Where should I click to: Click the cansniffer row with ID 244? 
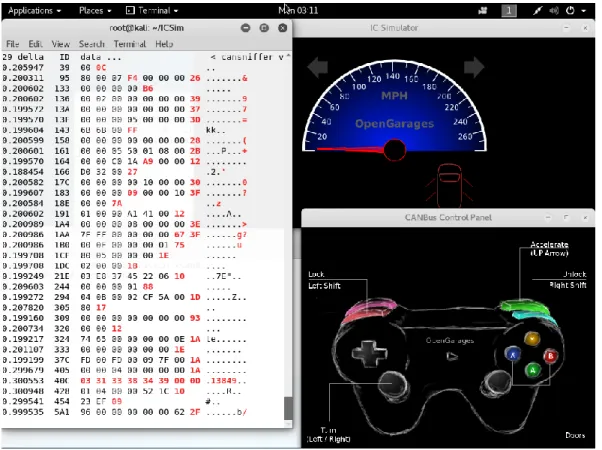125,286
